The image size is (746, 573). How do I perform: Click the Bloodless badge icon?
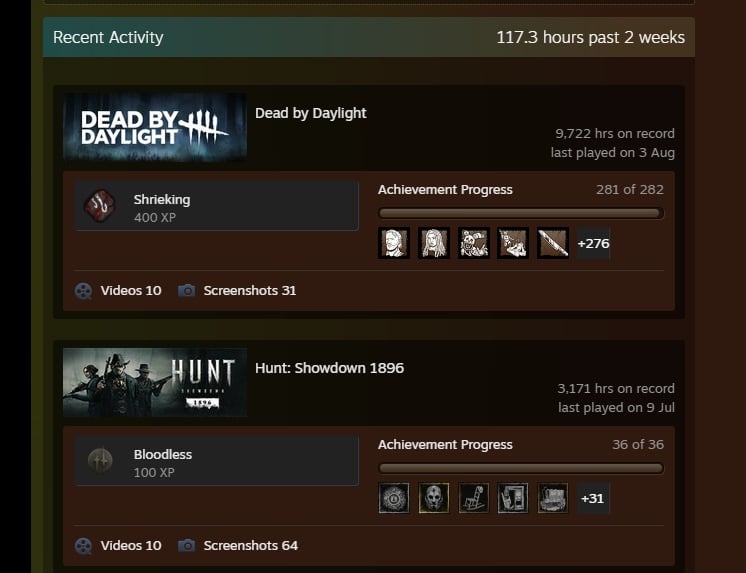100,461
